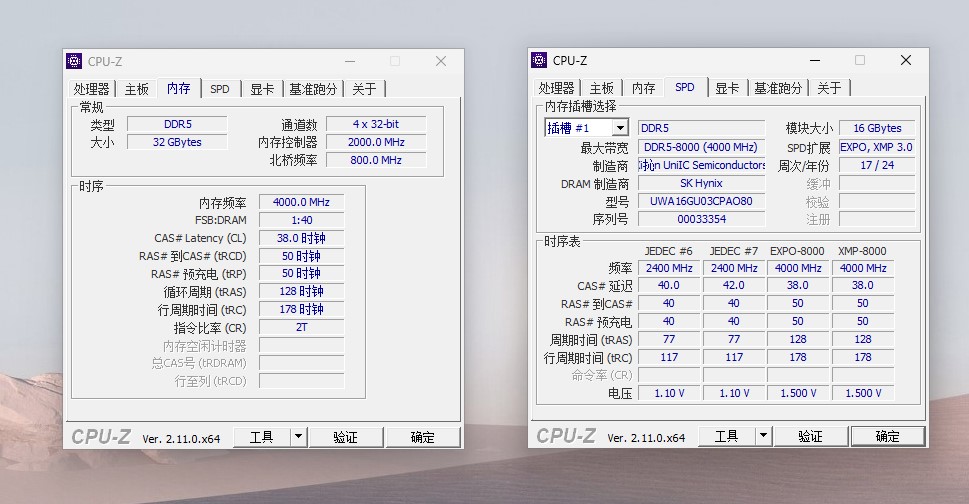Open 显卡 tab in left CPU-Z window
Viewport: 969px width, 504px height.
pos(262,89)
